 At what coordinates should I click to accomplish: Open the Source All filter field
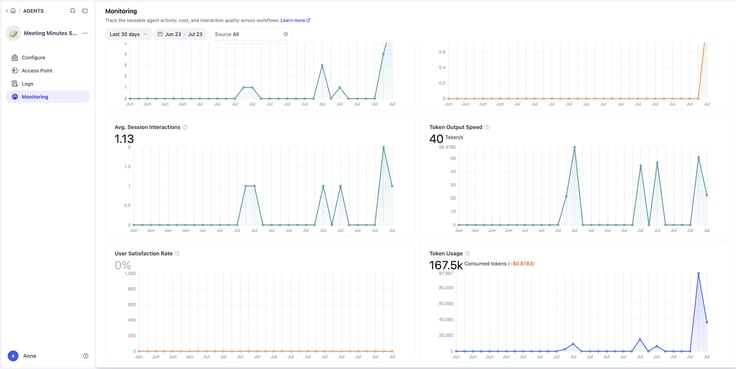pyautogui.click(x=251, y=34)
